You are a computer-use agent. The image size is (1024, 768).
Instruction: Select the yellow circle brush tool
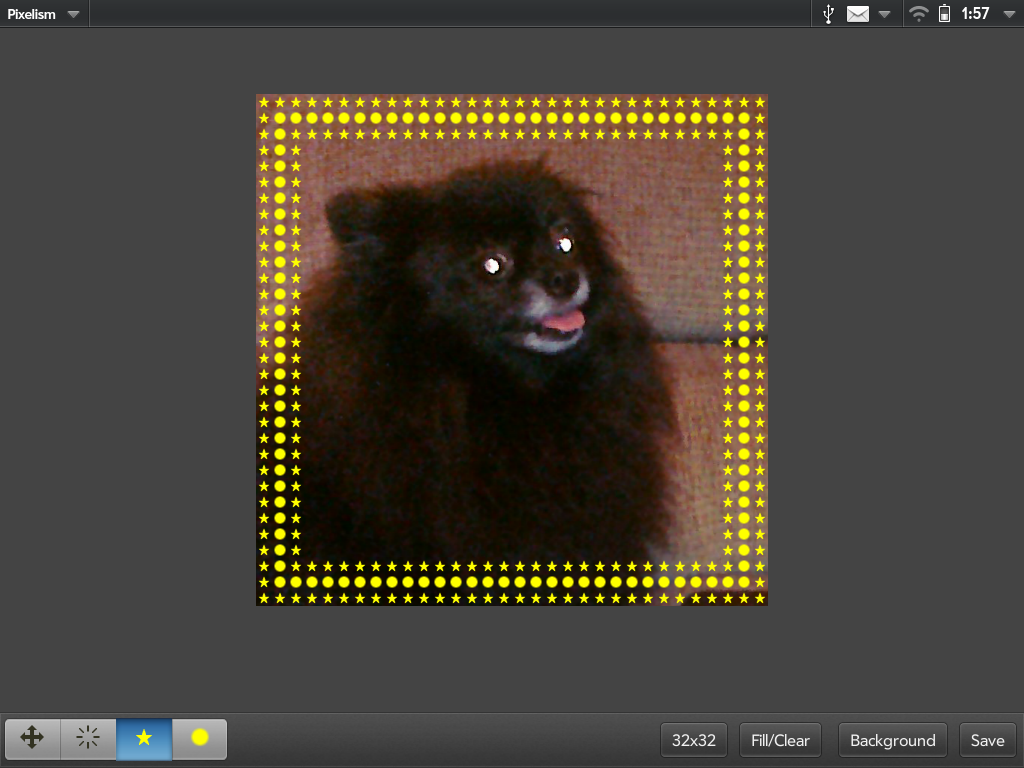point(200,739)
